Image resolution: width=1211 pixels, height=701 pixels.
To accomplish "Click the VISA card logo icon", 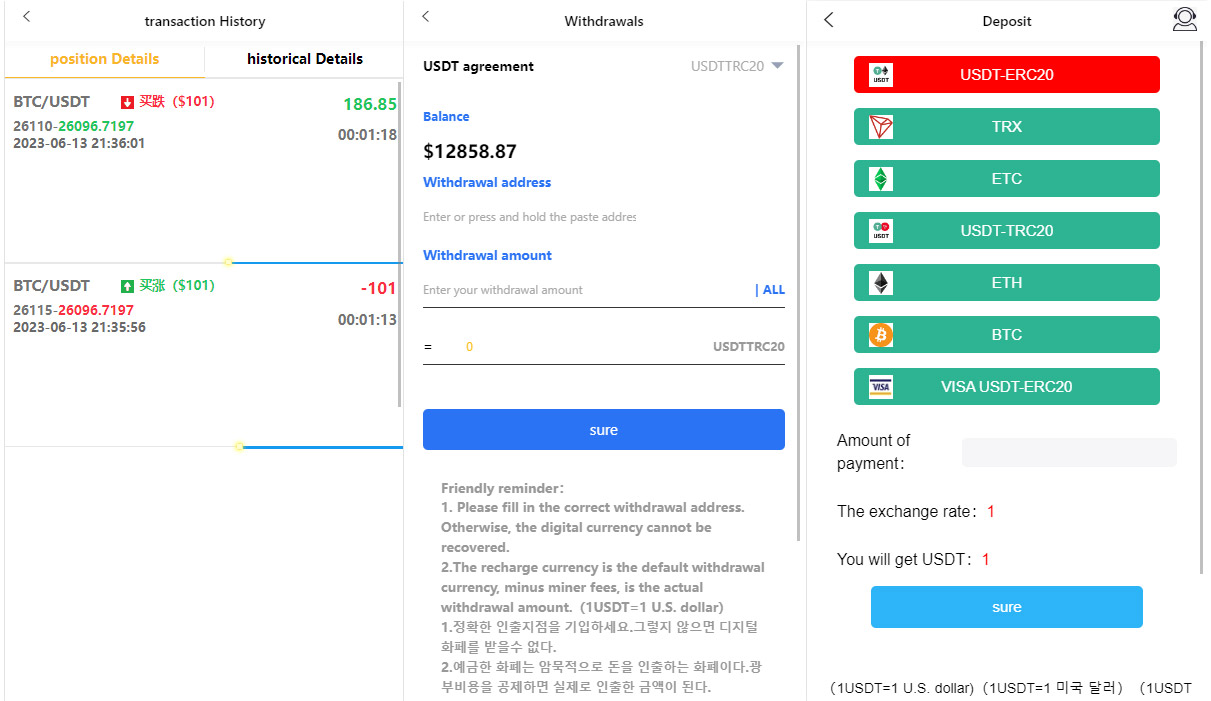I will click(x=881, y=387).
